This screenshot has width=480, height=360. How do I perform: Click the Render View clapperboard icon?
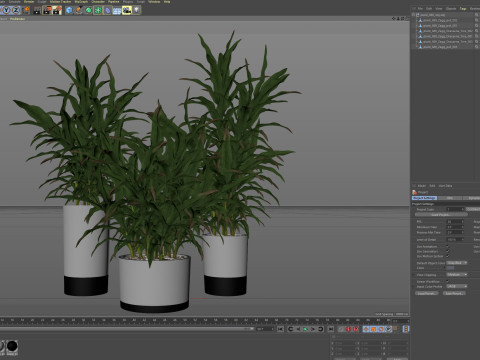tap(37, 10)
